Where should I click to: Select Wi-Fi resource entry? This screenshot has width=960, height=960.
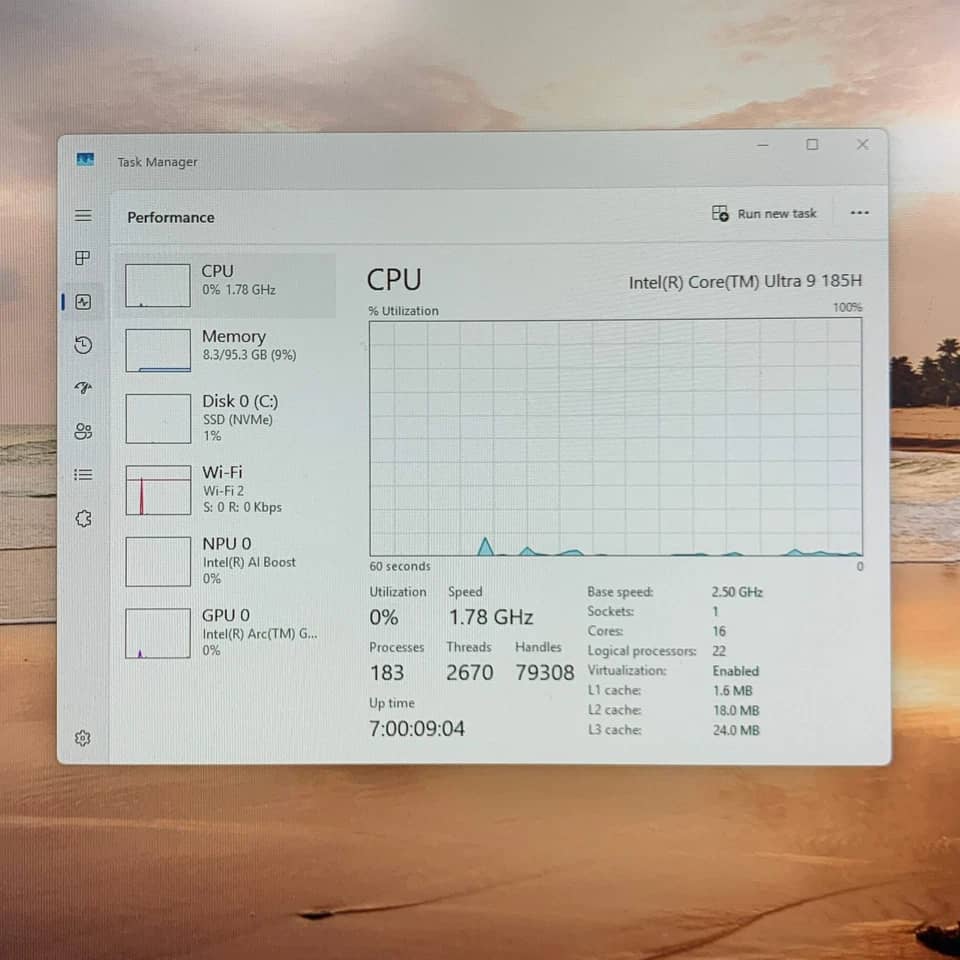(x=225, y=489)
